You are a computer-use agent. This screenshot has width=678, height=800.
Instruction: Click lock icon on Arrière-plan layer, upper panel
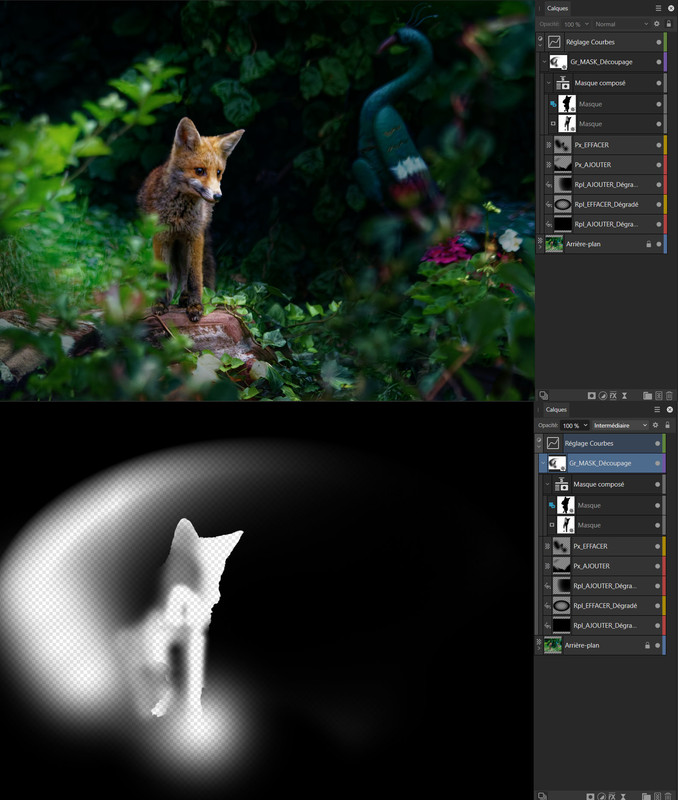(649, 244)
